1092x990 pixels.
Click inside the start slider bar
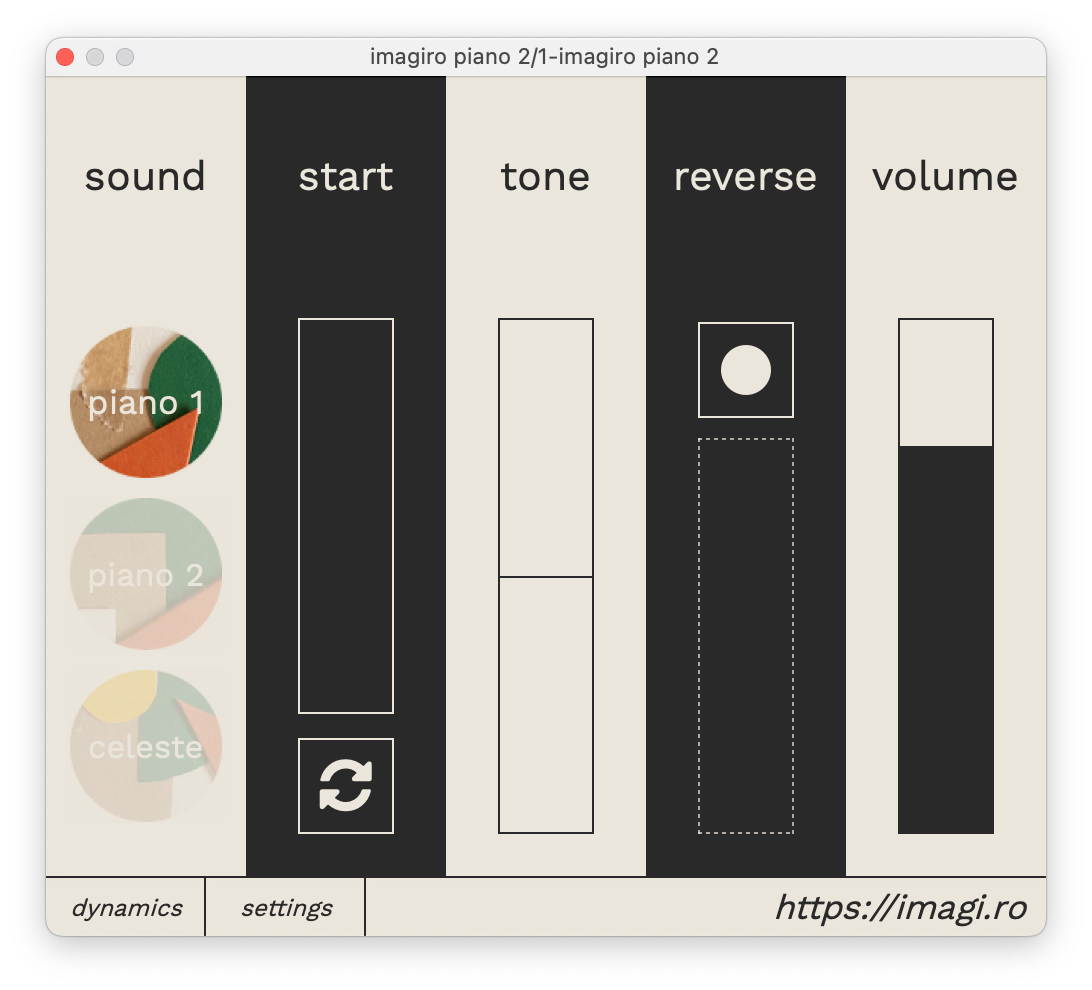(x=346, y=515)
